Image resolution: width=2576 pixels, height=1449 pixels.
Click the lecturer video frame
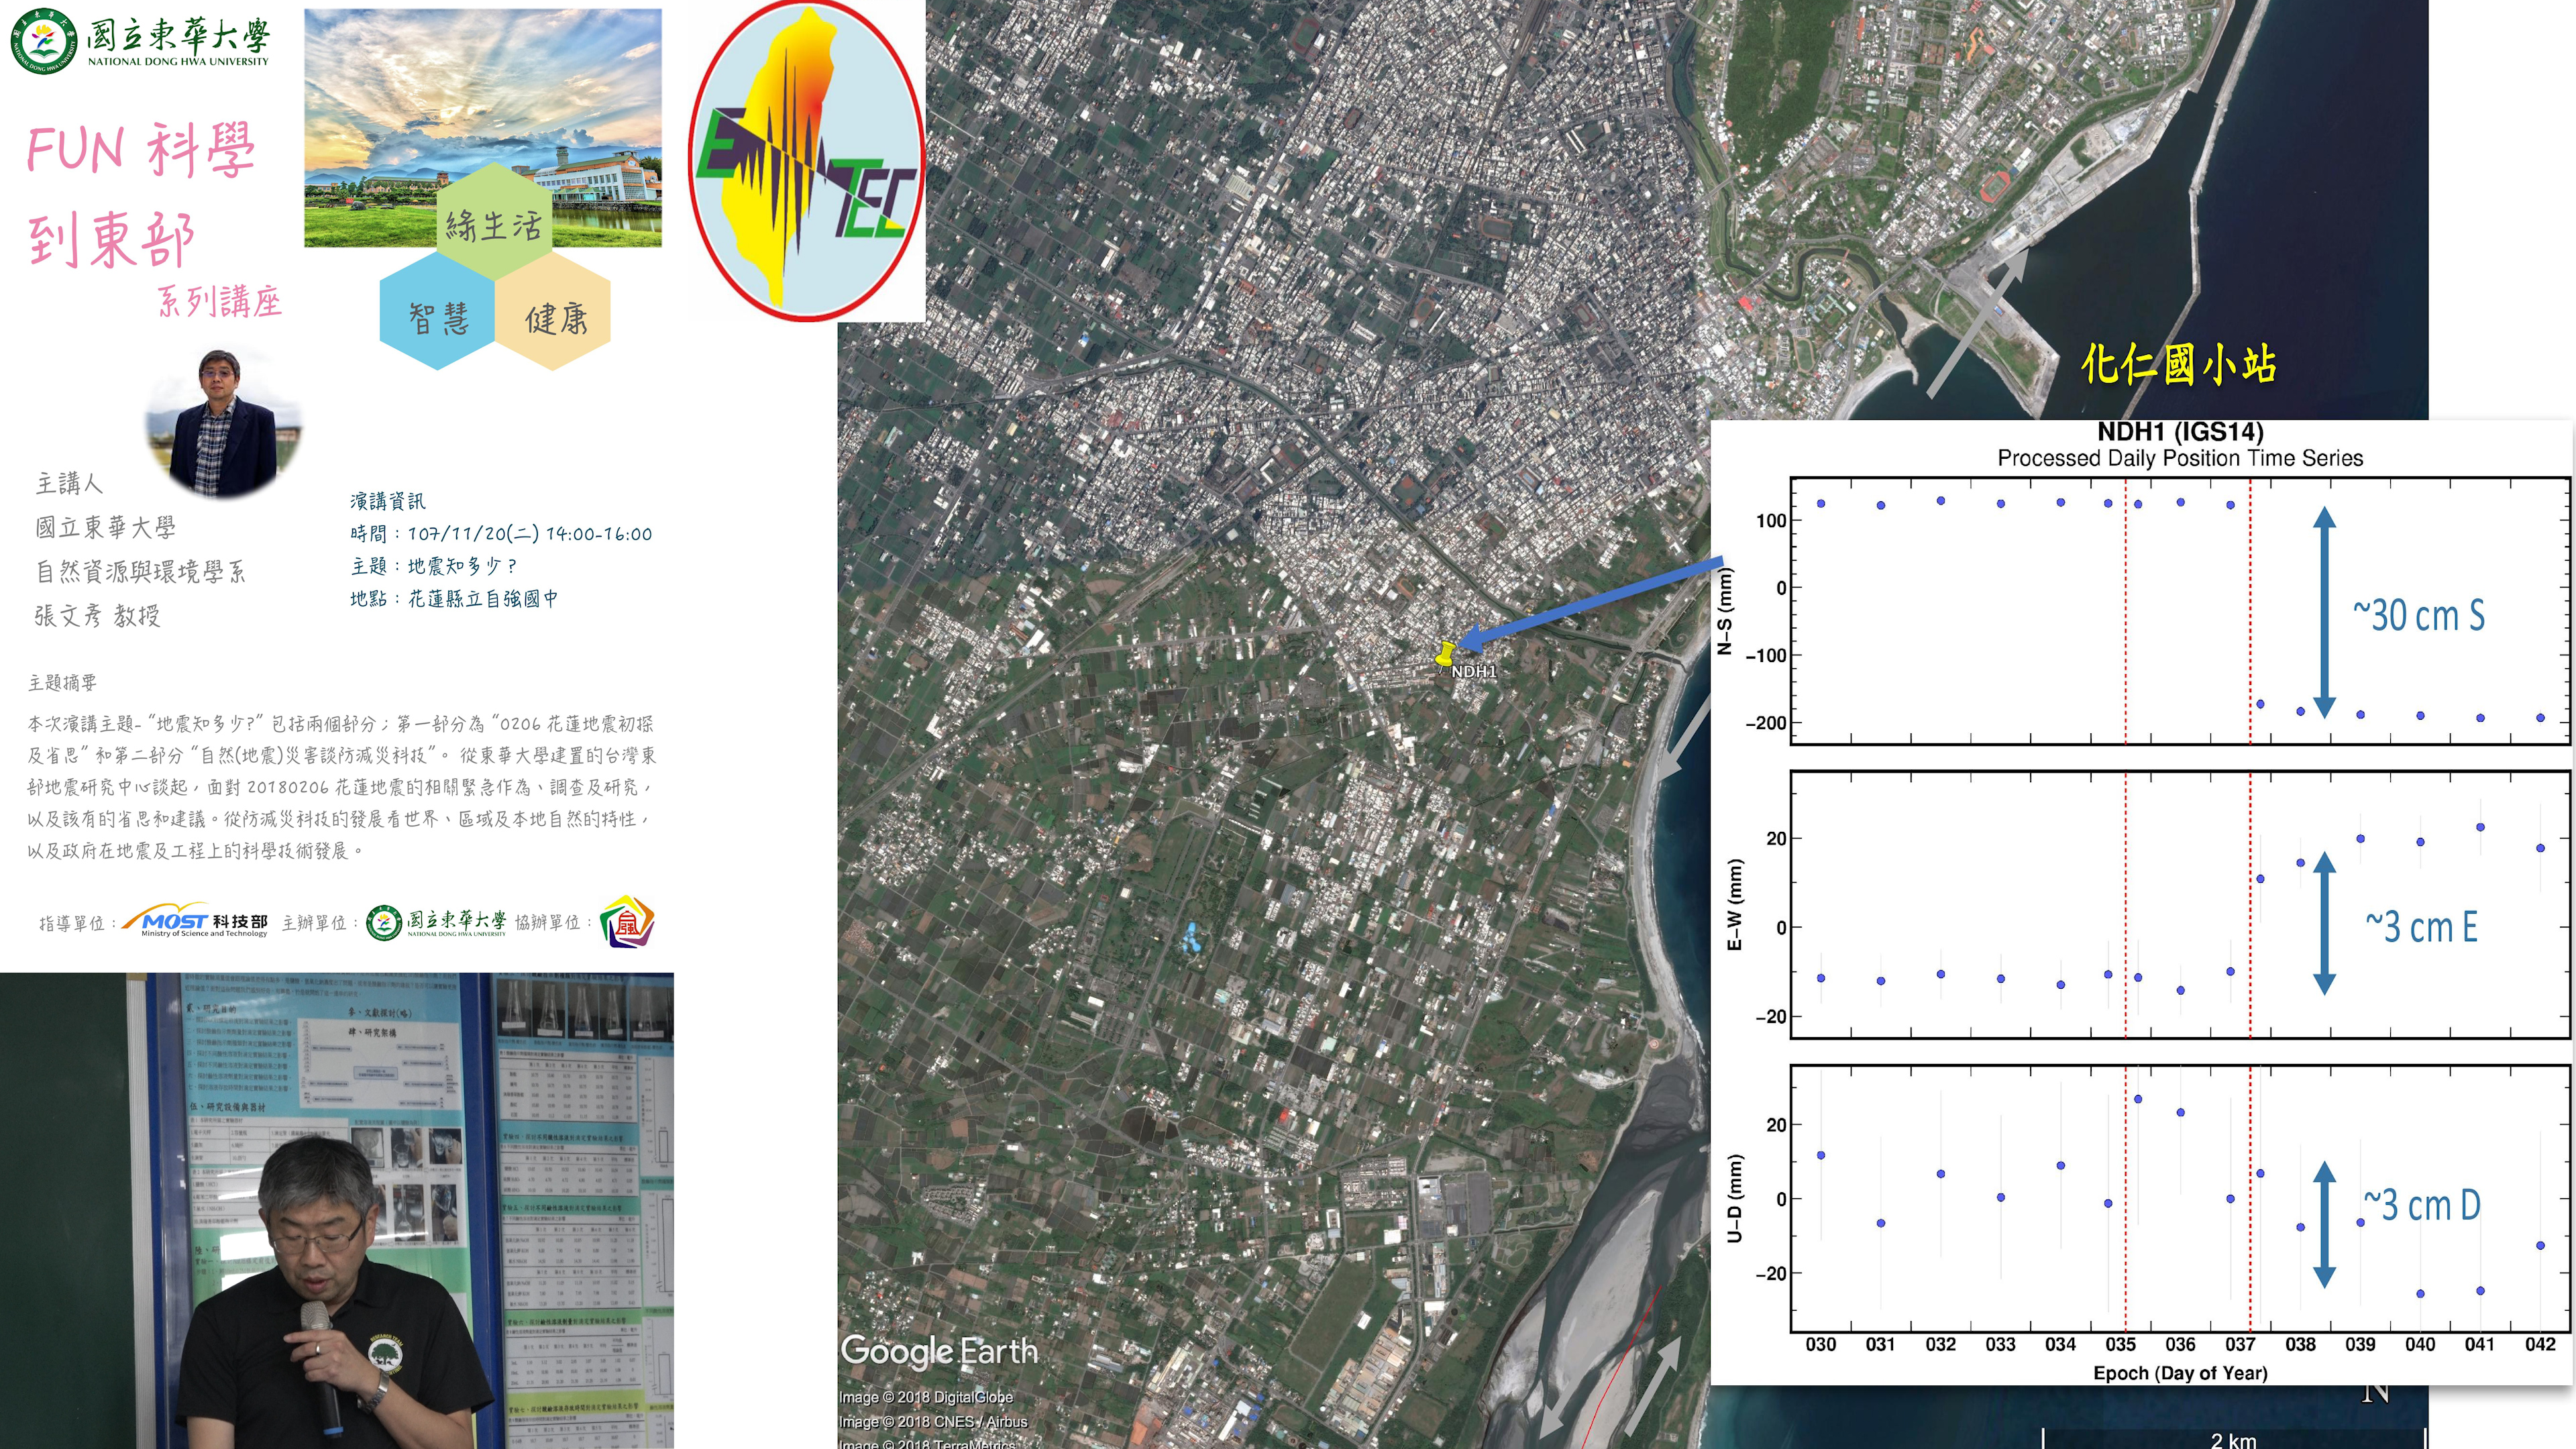point(337,1210)
